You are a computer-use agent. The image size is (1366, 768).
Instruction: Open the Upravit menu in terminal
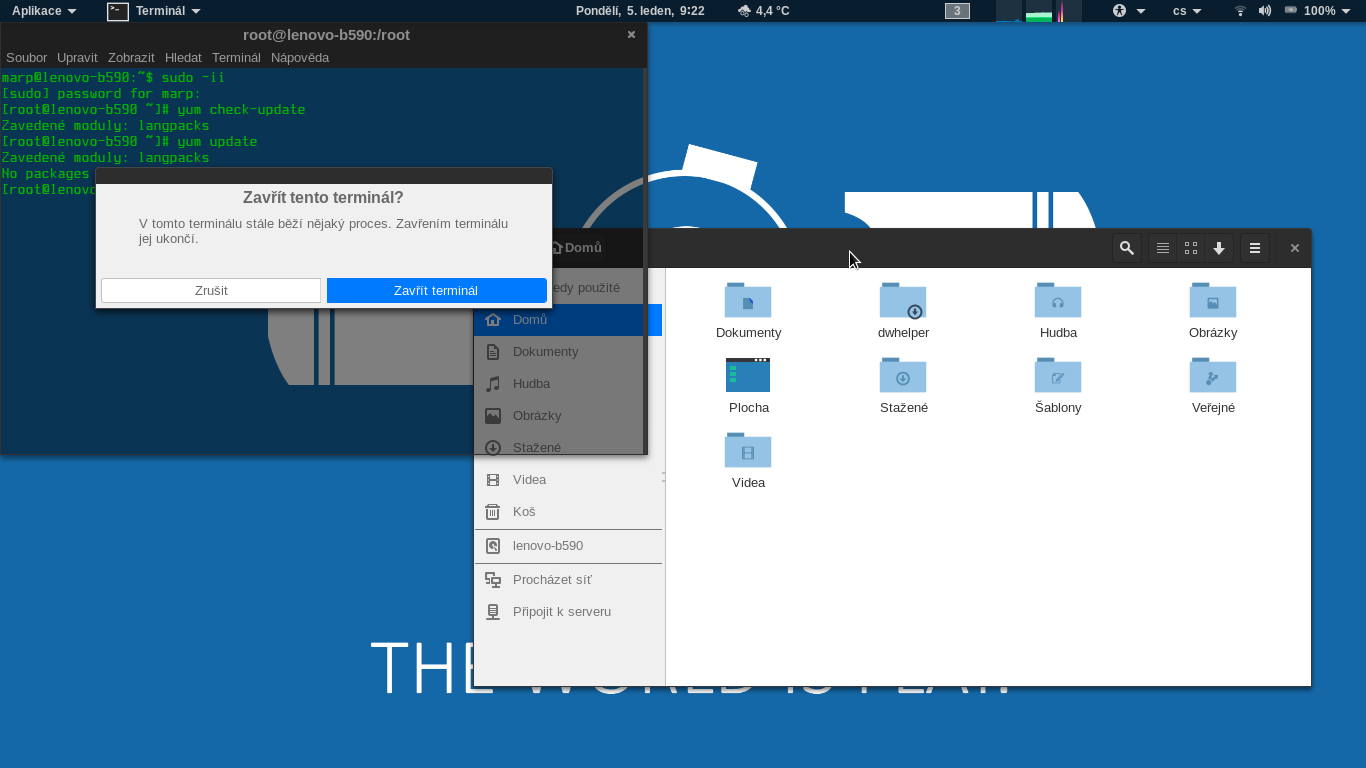[x=77, y=58]
